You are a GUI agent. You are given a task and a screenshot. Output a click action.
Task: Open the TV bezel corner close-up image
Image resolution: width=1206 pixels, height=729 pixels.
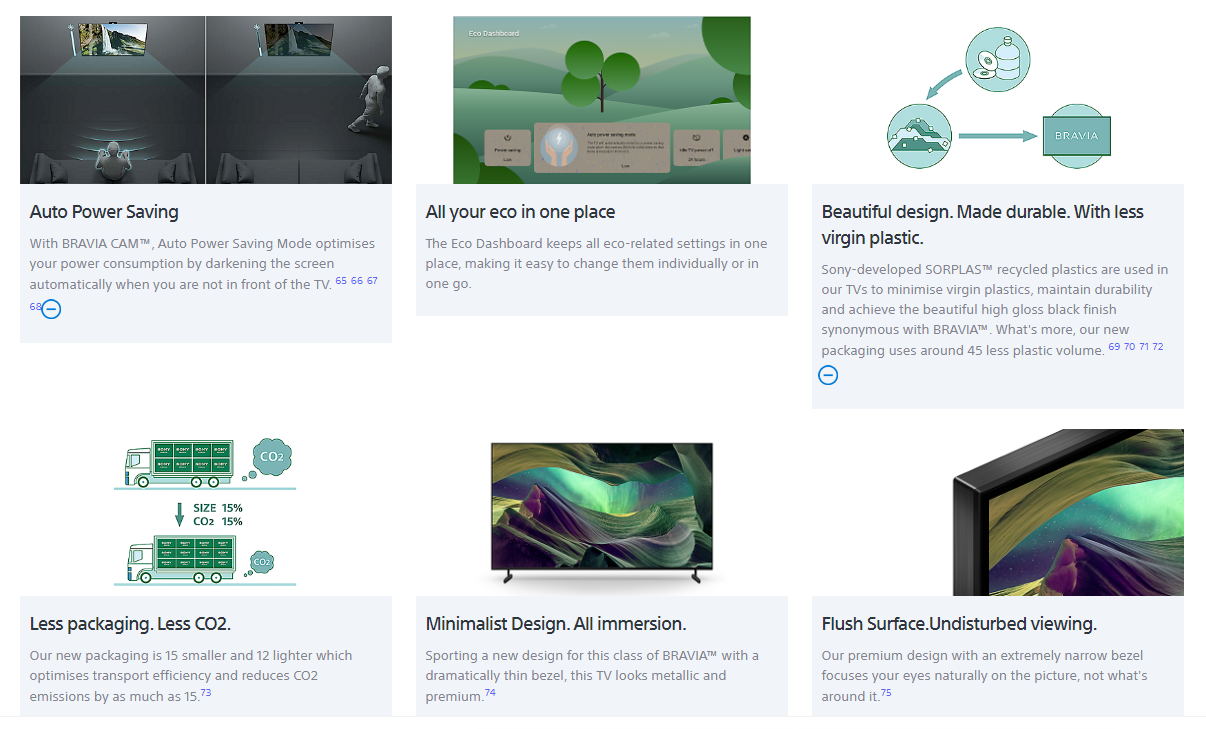point(1067,512)
